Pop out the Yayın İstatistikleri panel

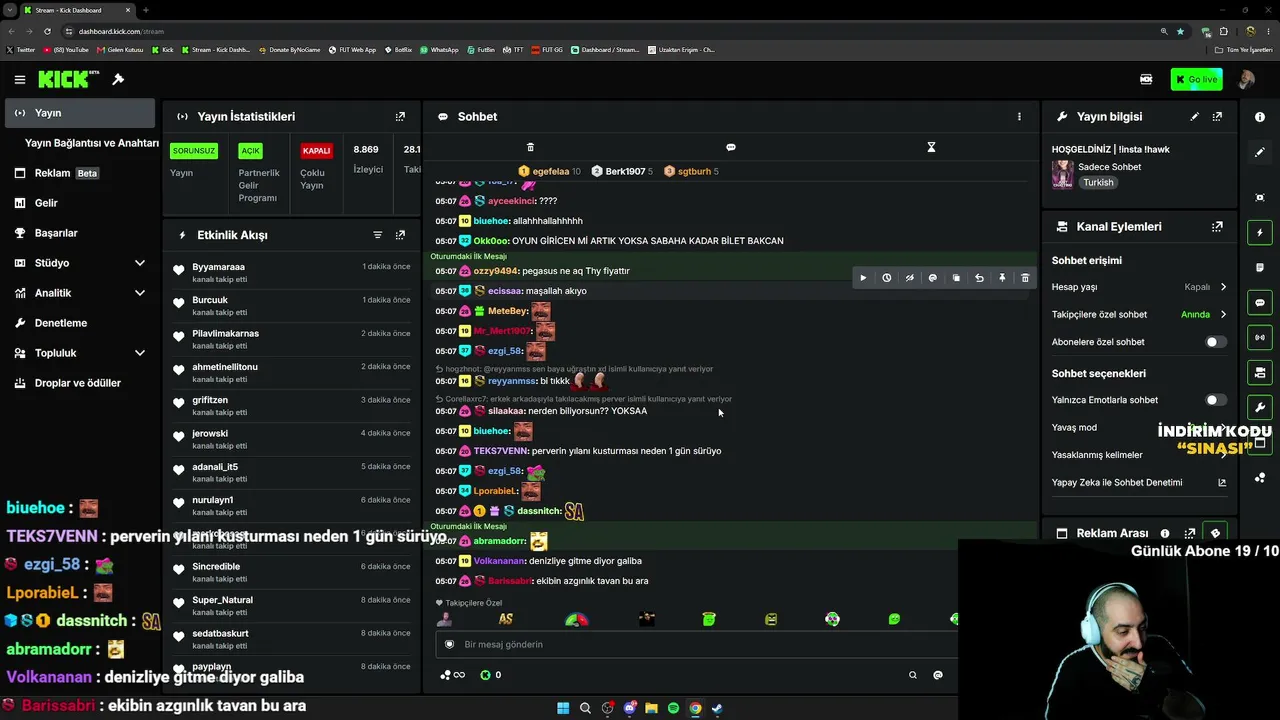point(400,117)
